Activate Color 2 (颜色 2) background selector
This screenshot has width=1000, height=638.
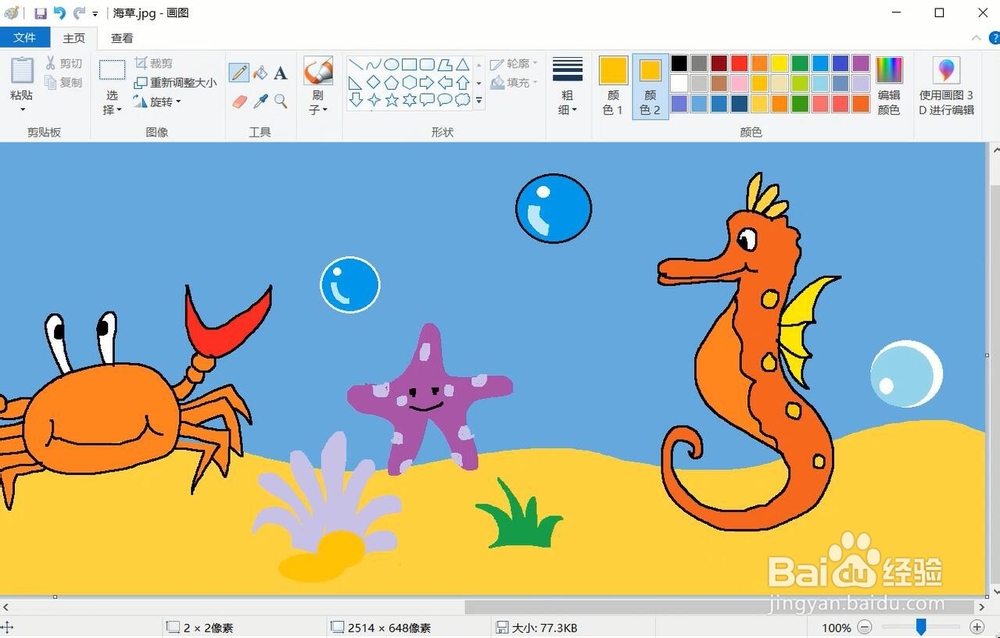coord(650,85)
